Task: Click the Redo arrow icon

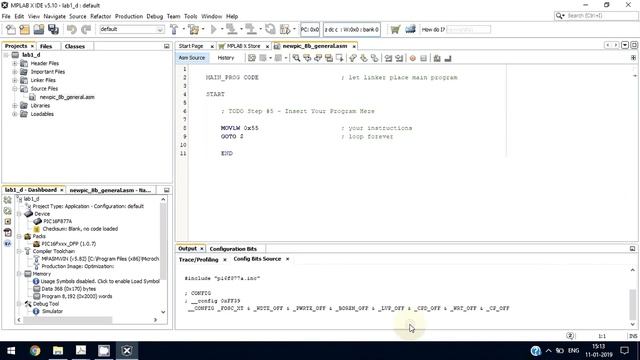Action: pos(86,29)
